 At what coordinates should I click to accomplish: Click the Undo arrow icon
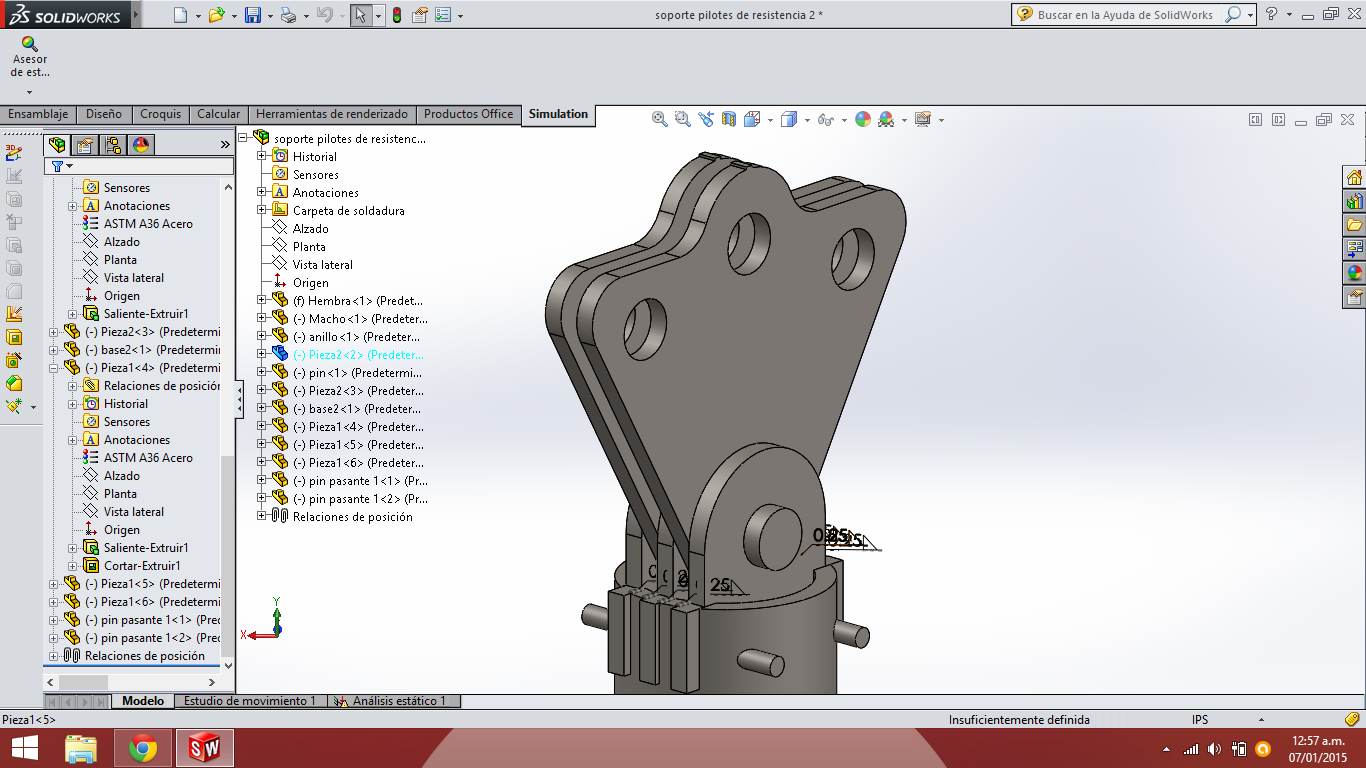pyautogui.click(x=323, y=15)
